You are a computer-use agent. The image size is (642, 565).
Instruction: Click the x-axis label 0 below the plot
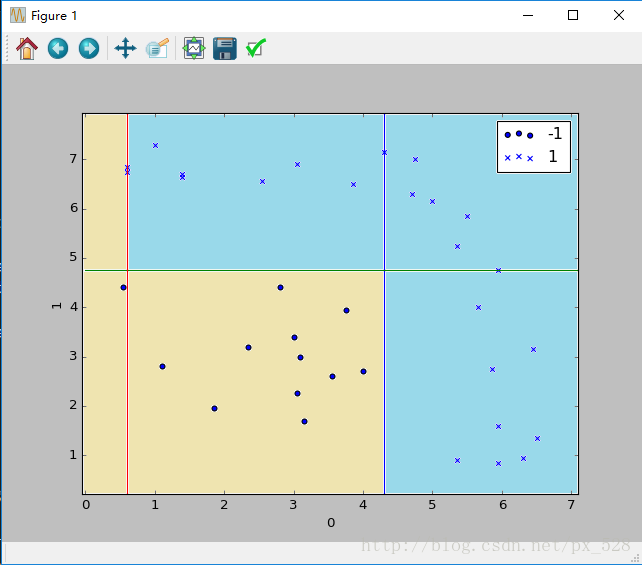[x=331, y=523]
